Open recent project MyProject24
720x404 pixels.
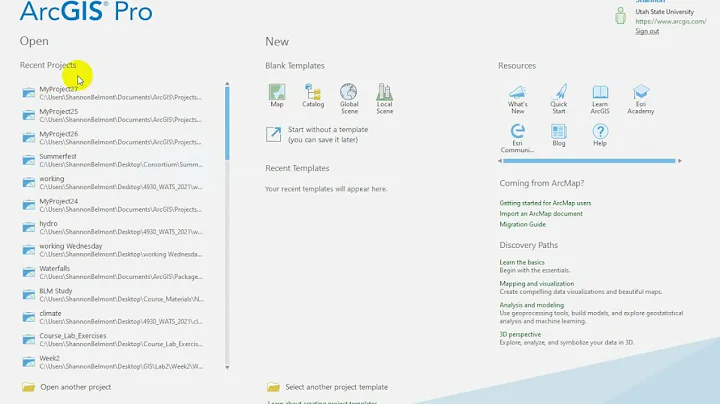(112, 205)
